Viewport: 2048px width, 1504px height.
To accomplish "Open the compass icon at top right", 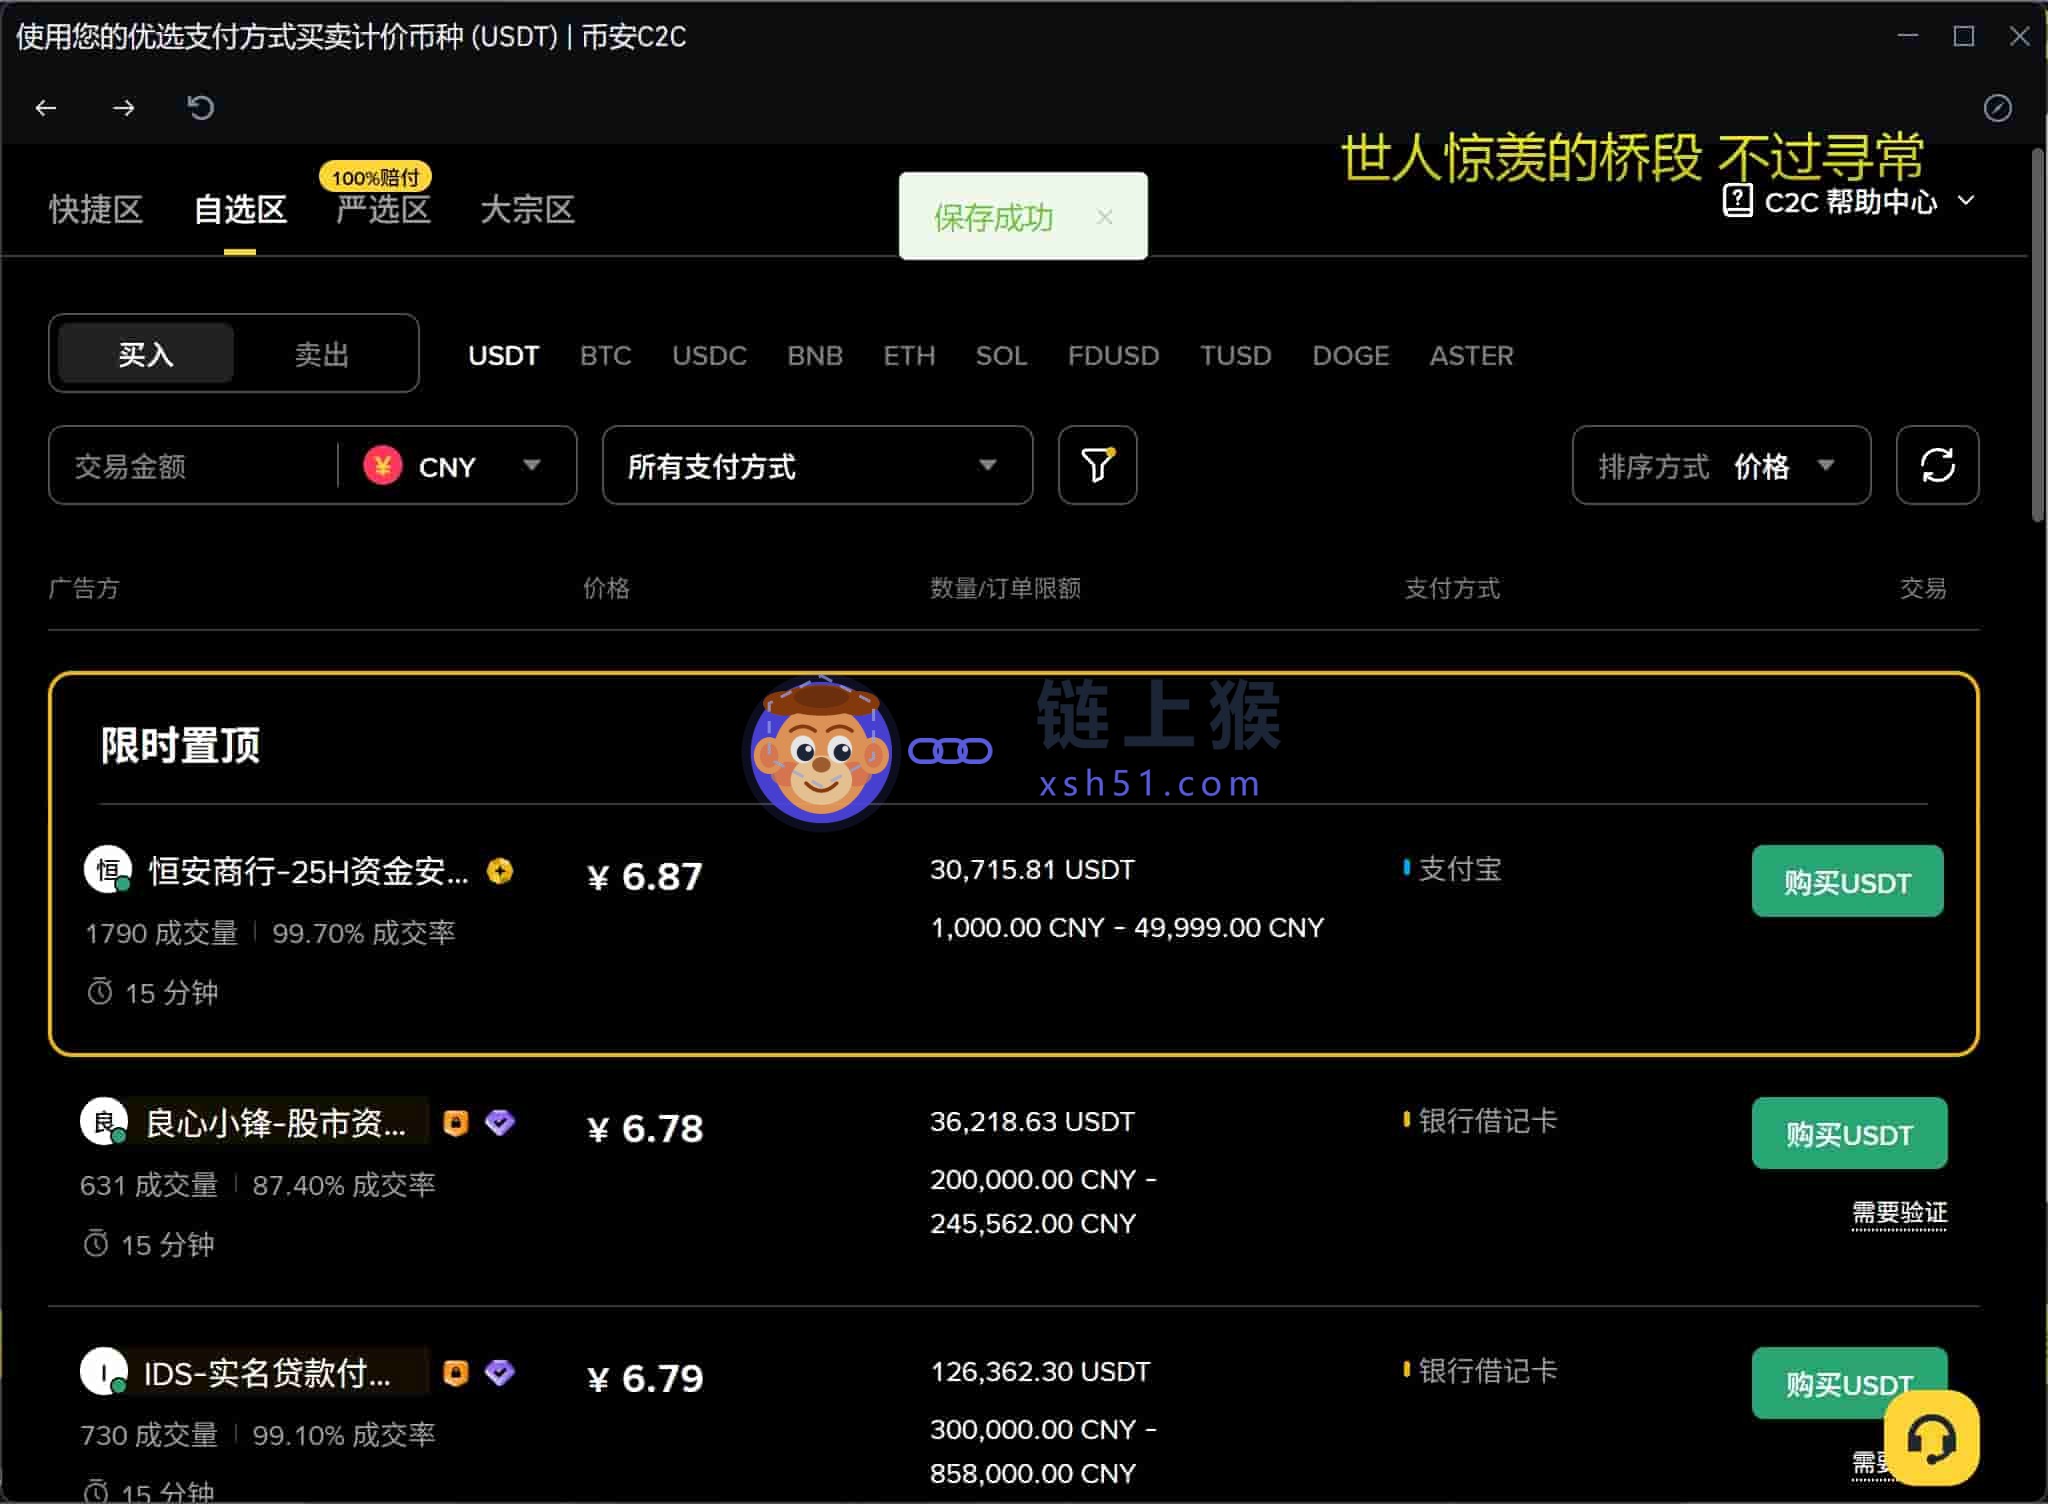I will [x=1997, y=108].
